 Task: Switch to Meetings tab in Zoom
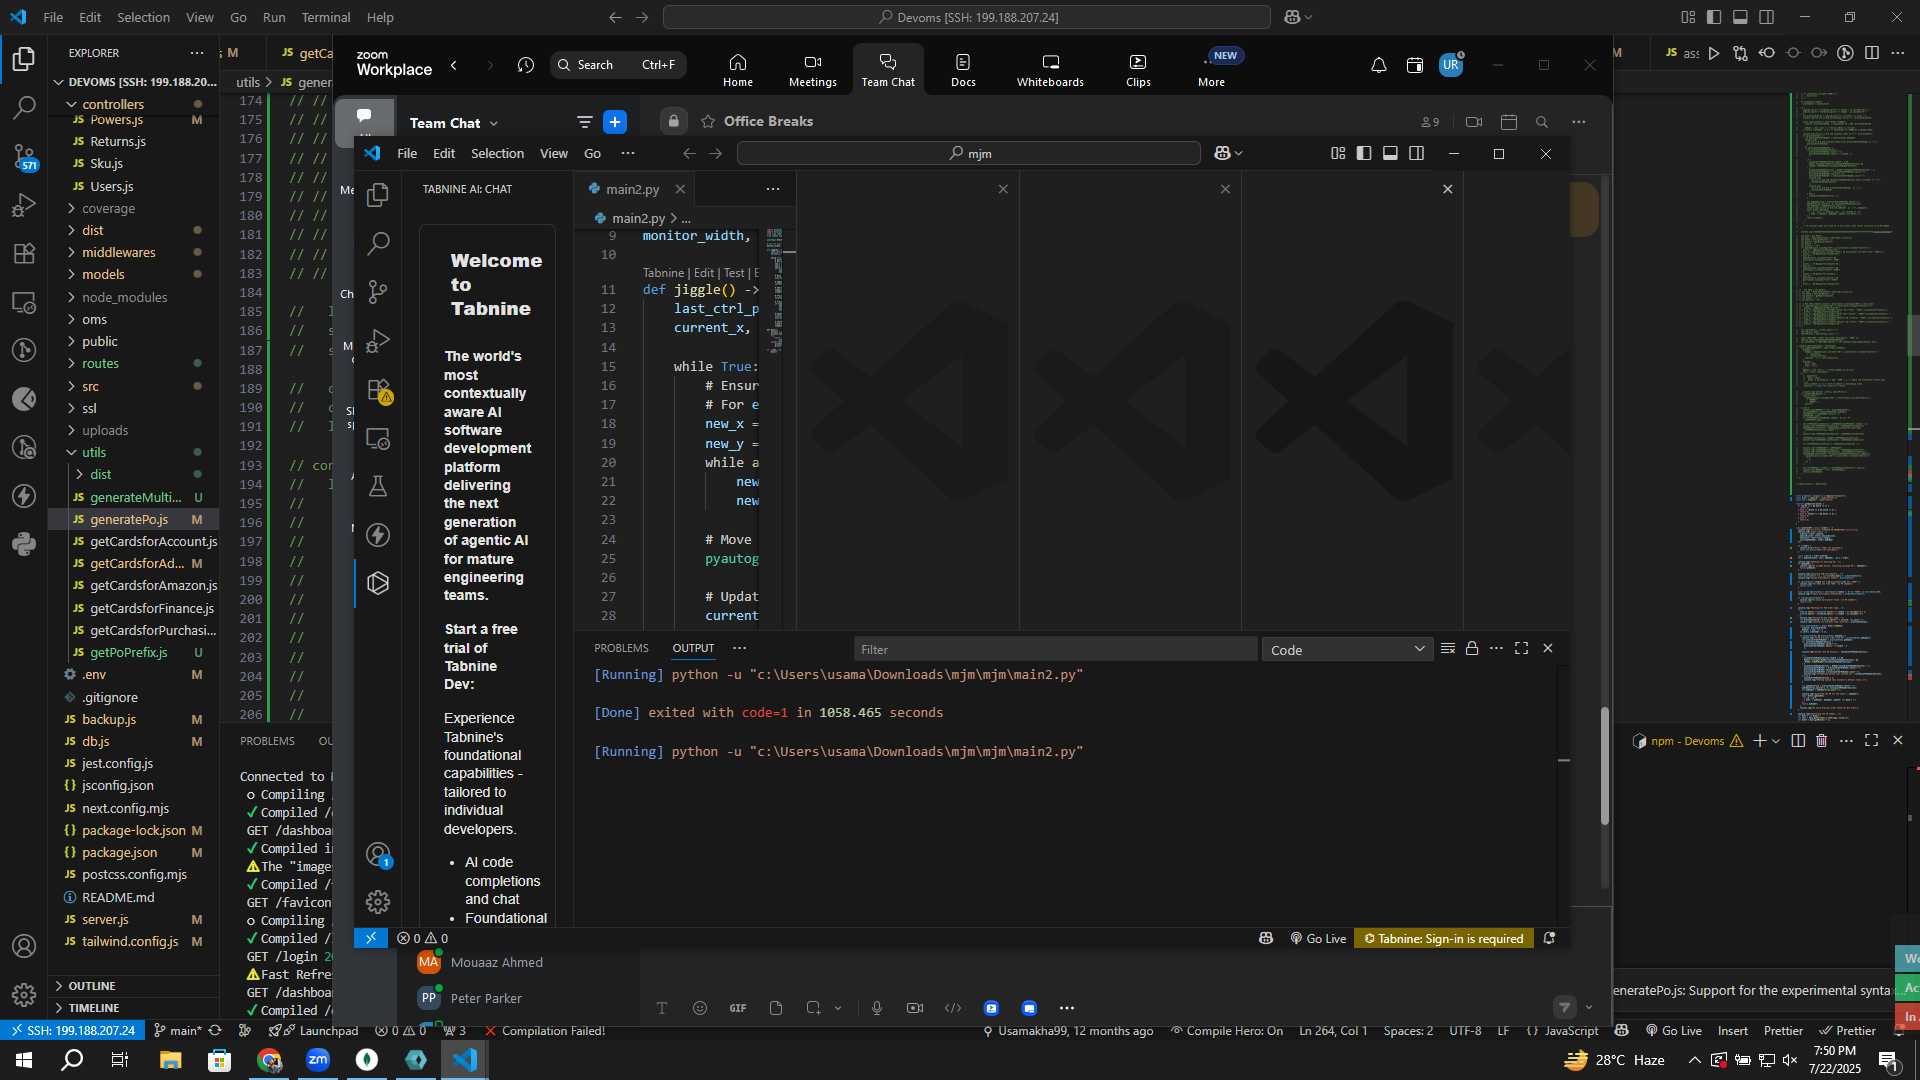[813, 70]
